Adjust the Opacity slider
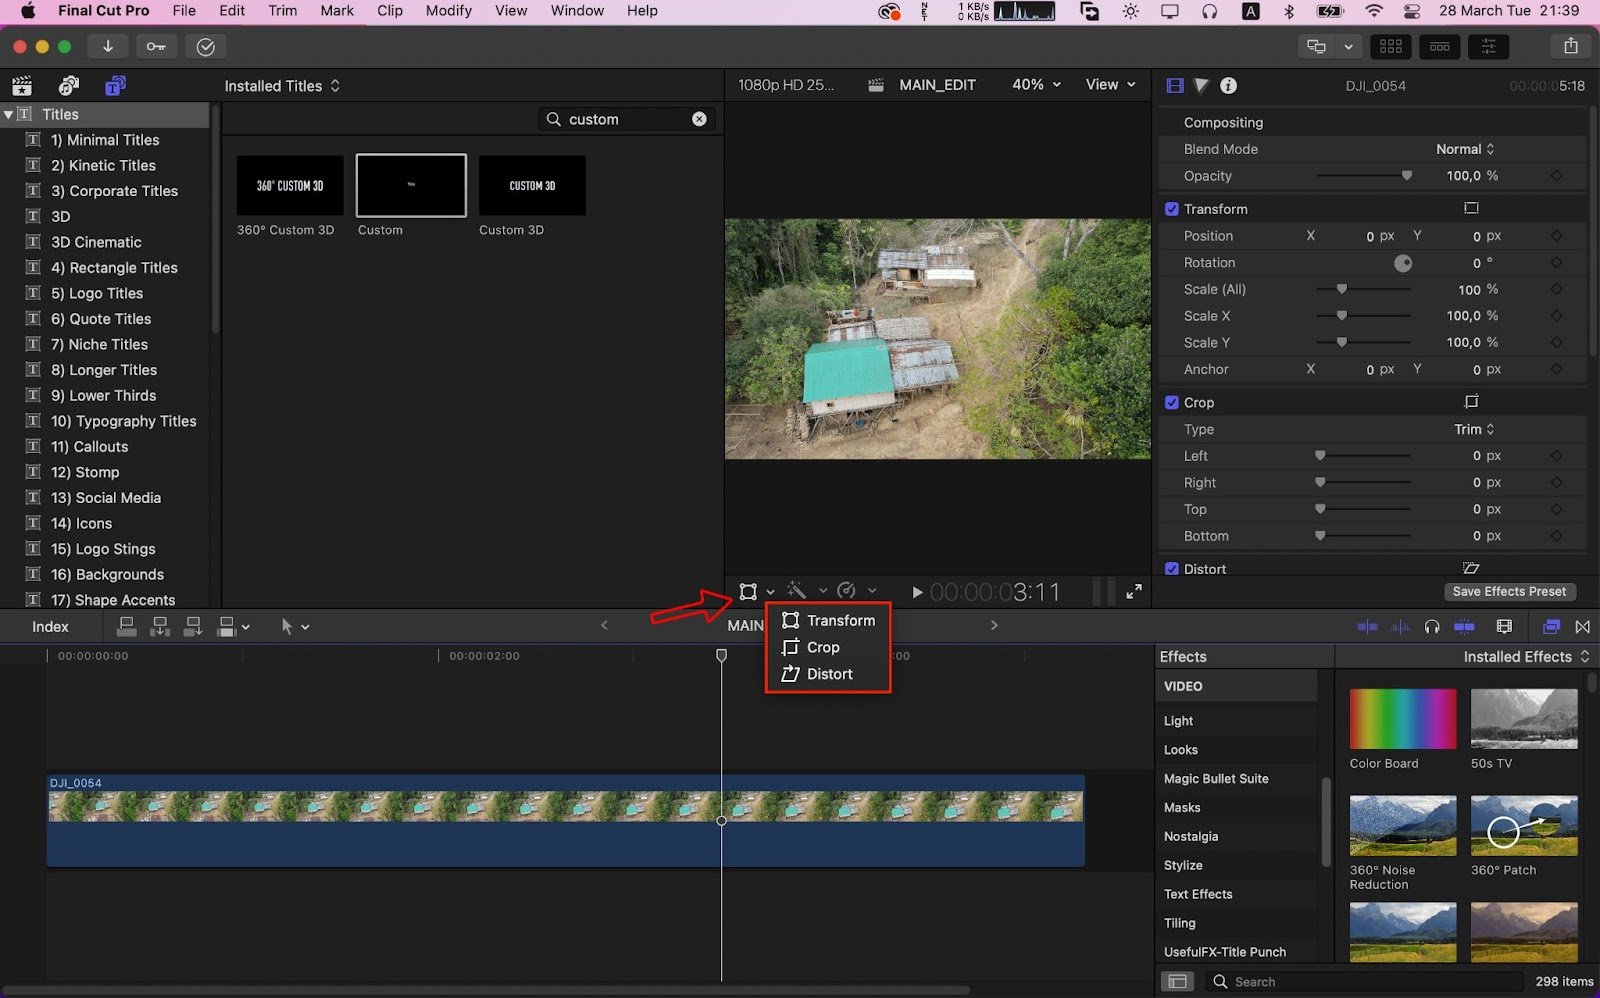The image size is (1600, 998). pos(1407,176)
